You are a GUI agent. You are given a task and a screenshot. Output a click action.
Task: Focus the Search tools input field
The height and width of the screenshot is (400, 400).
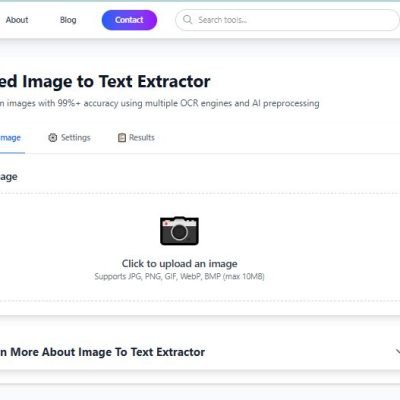(287, 20)
